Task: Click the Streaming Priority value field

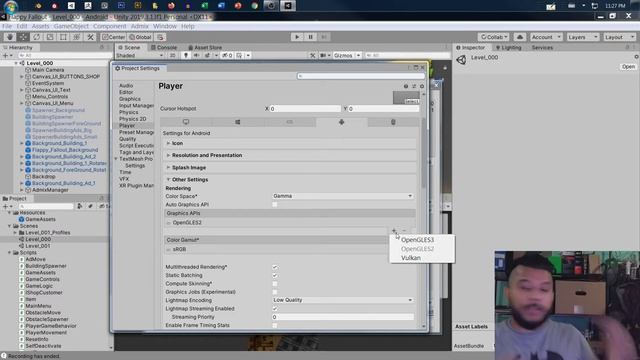Action: (342, 317)
